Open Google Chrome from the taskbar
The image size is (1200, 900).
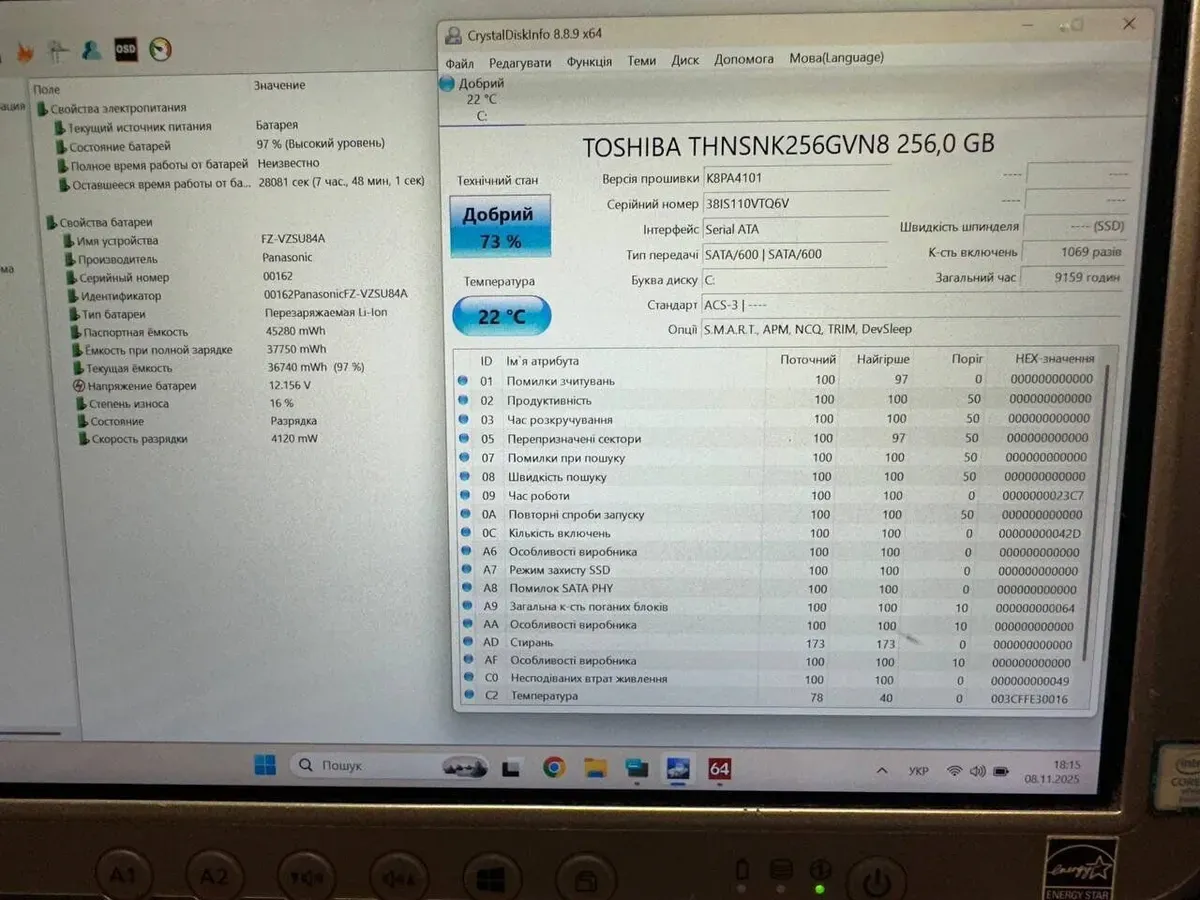click(554, 767)
